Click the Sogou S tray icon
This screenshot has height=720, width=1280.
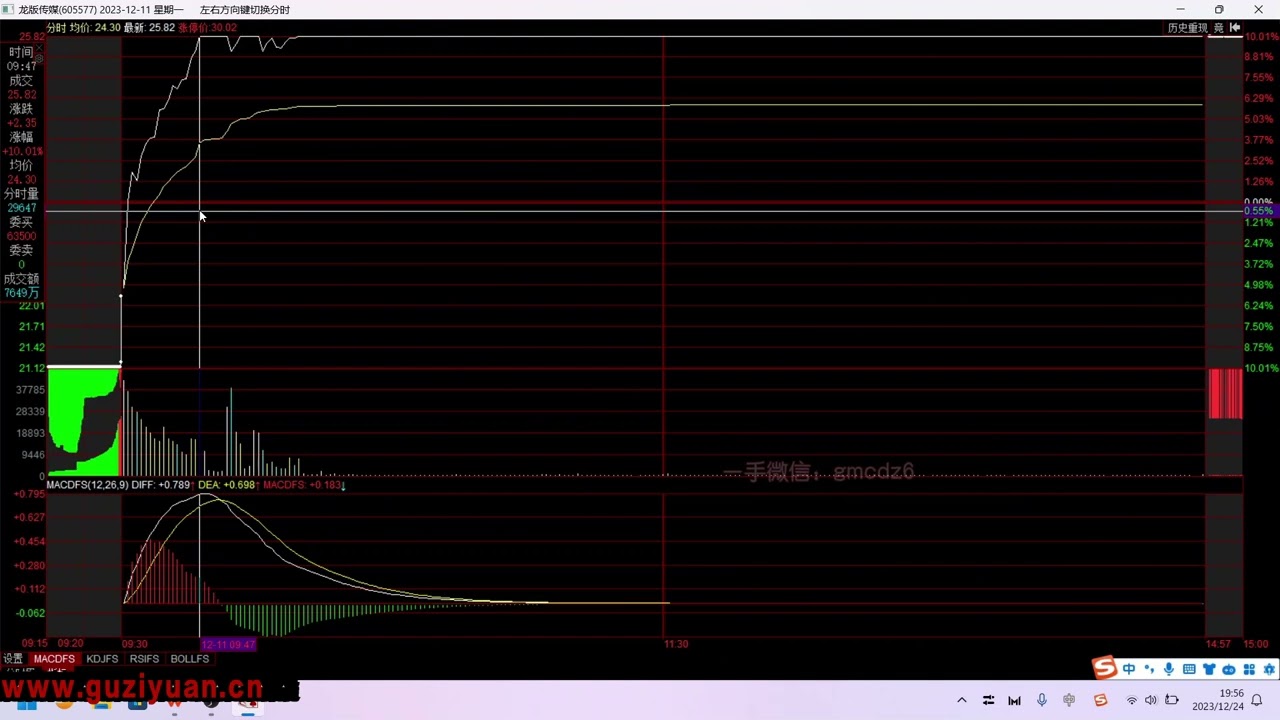tap(1101, 700)
